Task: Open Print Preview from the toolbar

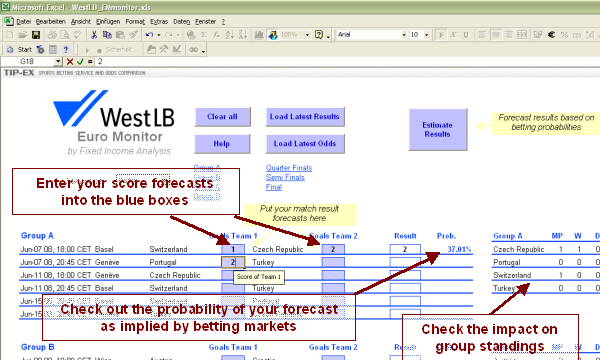Action: pos(65,35)
